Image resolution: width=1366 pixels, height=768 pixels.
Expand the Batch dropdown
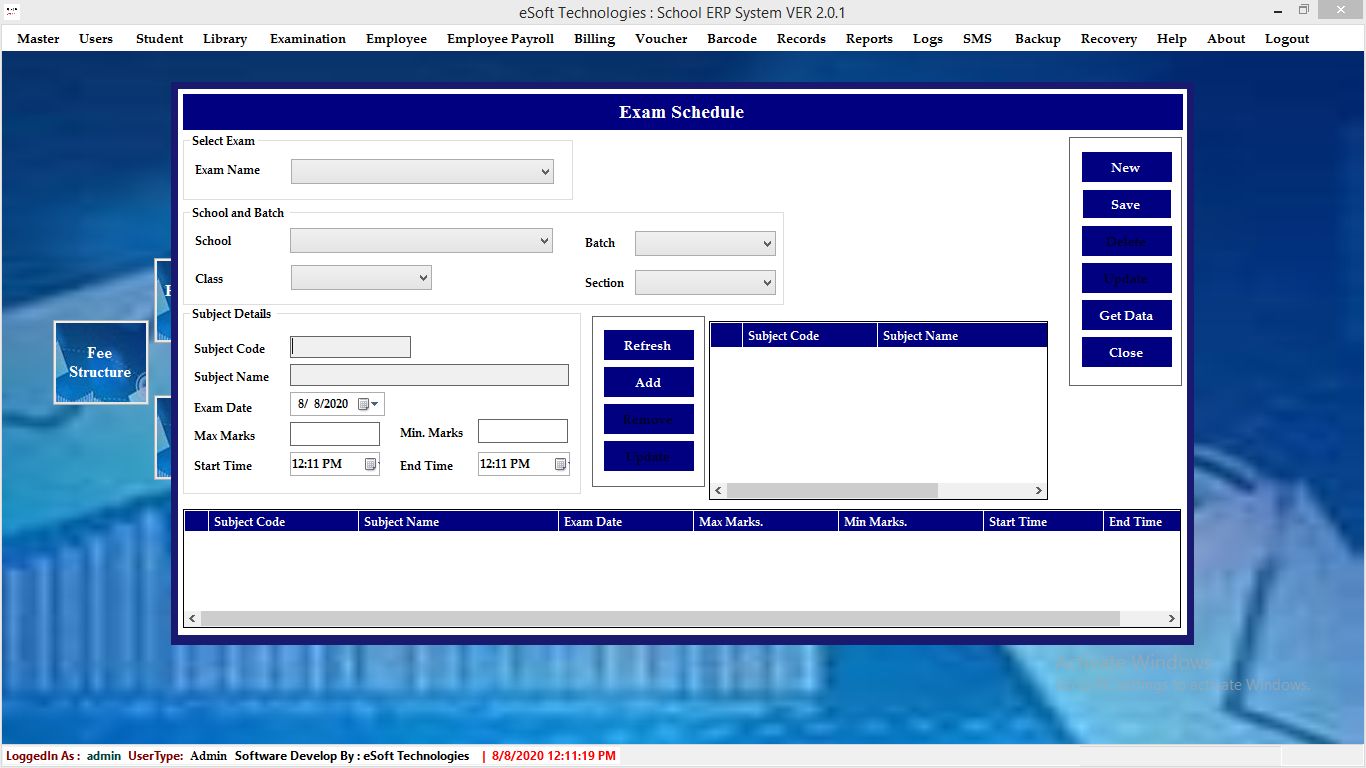coord(767,244)
